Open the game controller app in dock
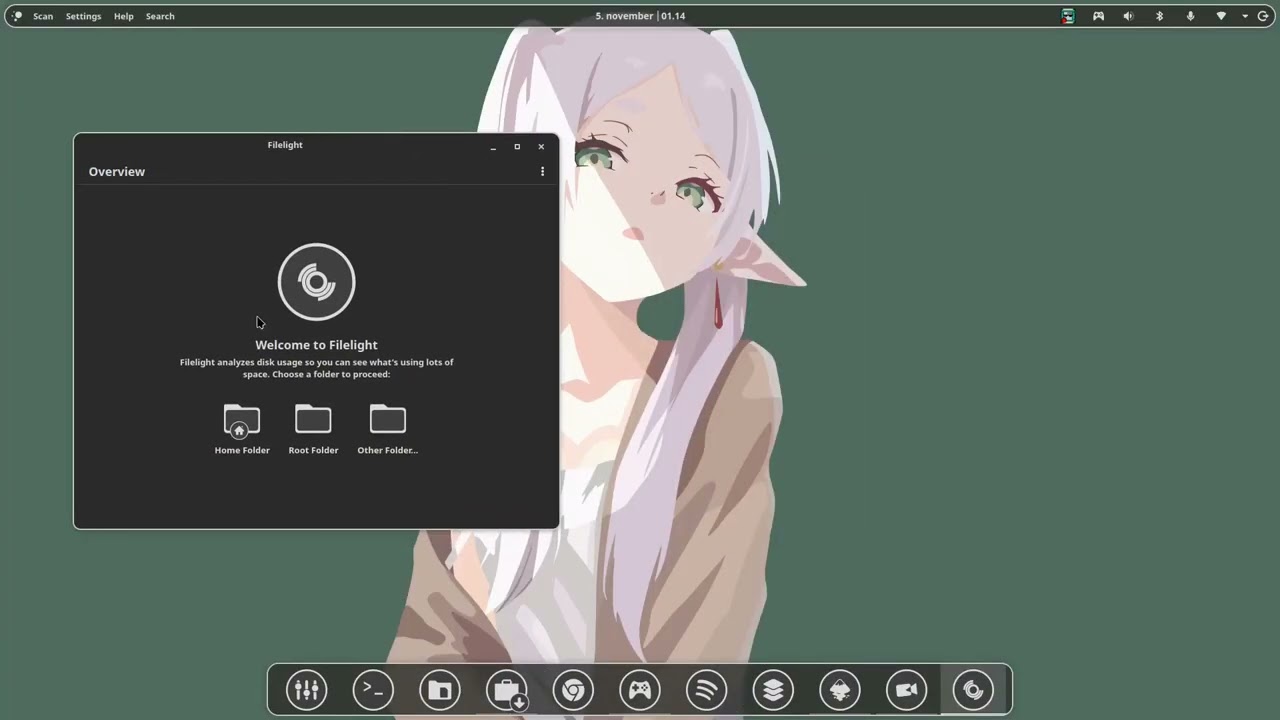 coord(640,690)
